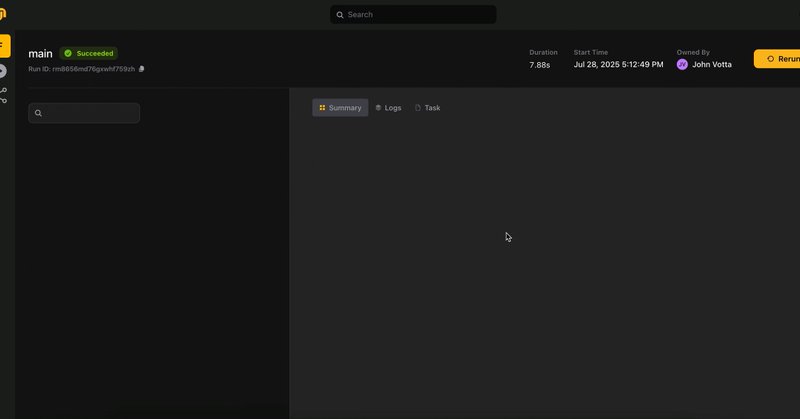This screenshot has width=800, height=419.
Task: Focus the left panel filter field
Action: [x=84, y=113]
